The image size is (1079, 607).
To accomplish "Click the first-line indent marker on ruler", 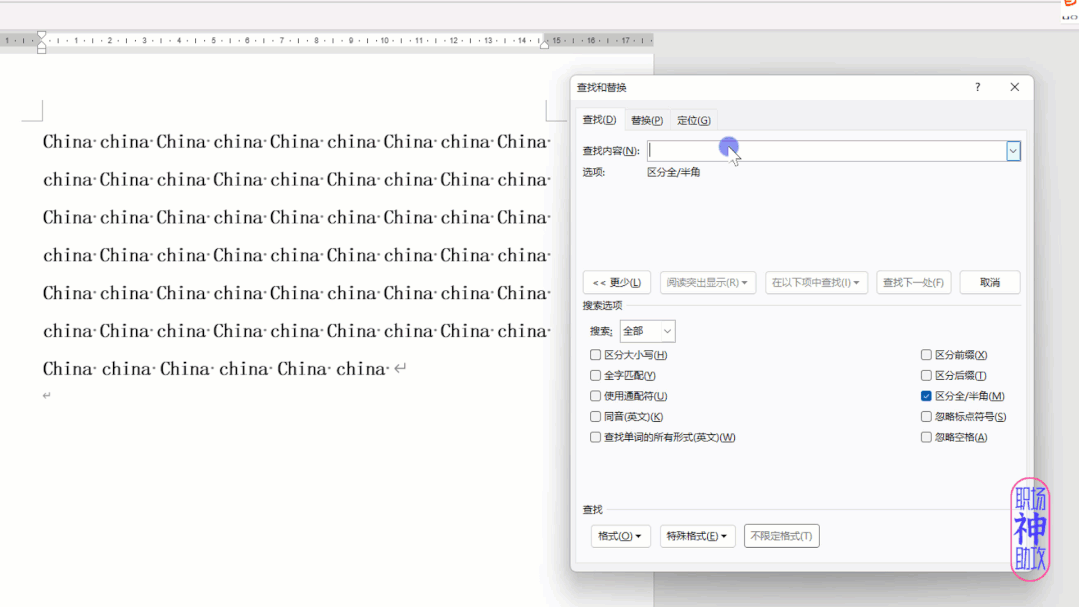I will coord(41,34).
